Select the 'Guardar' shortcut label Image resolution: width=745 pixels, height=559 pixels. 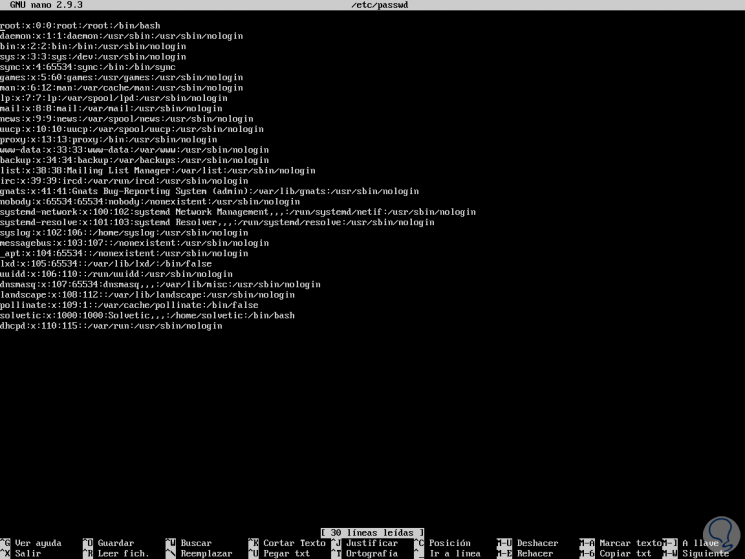115,543
